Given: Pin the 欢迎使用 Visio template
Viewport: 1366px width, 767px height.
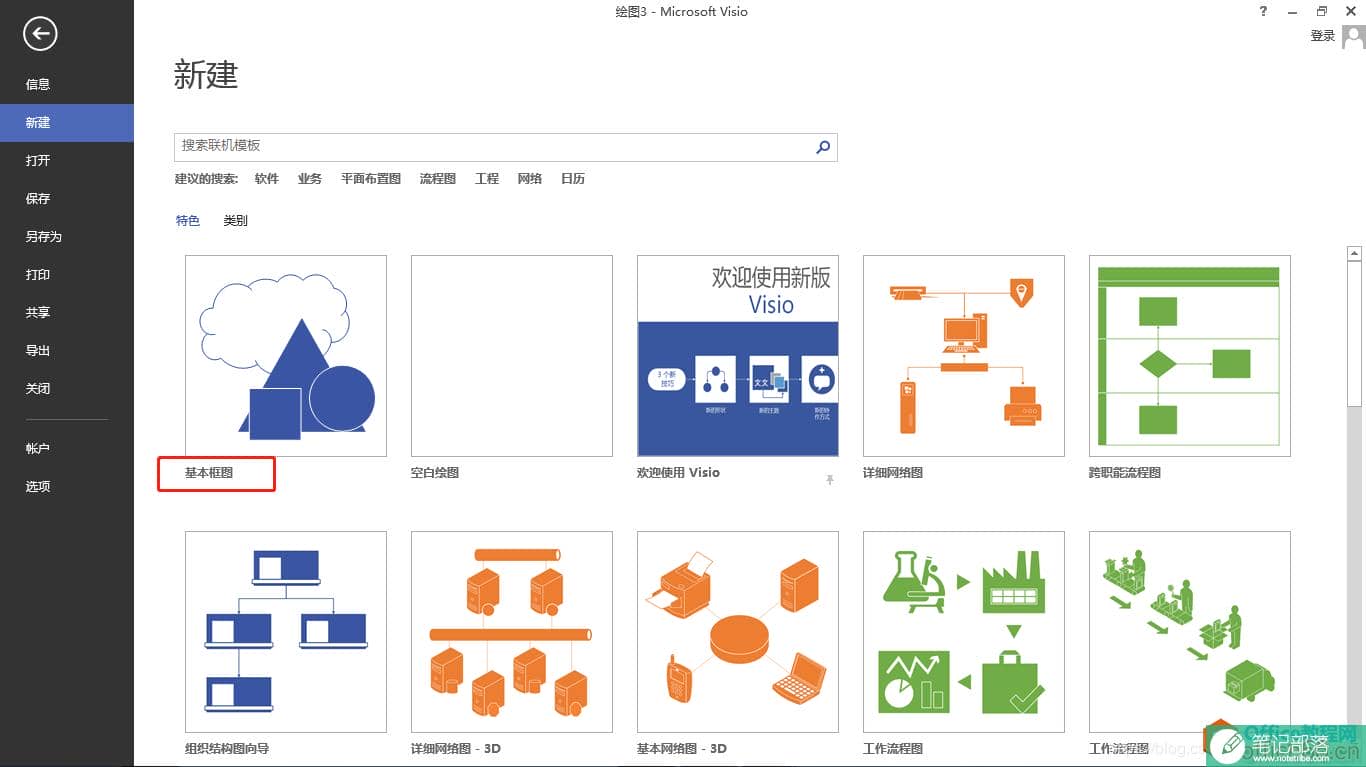Looking at the screenshot, I should tap(829, 480).
